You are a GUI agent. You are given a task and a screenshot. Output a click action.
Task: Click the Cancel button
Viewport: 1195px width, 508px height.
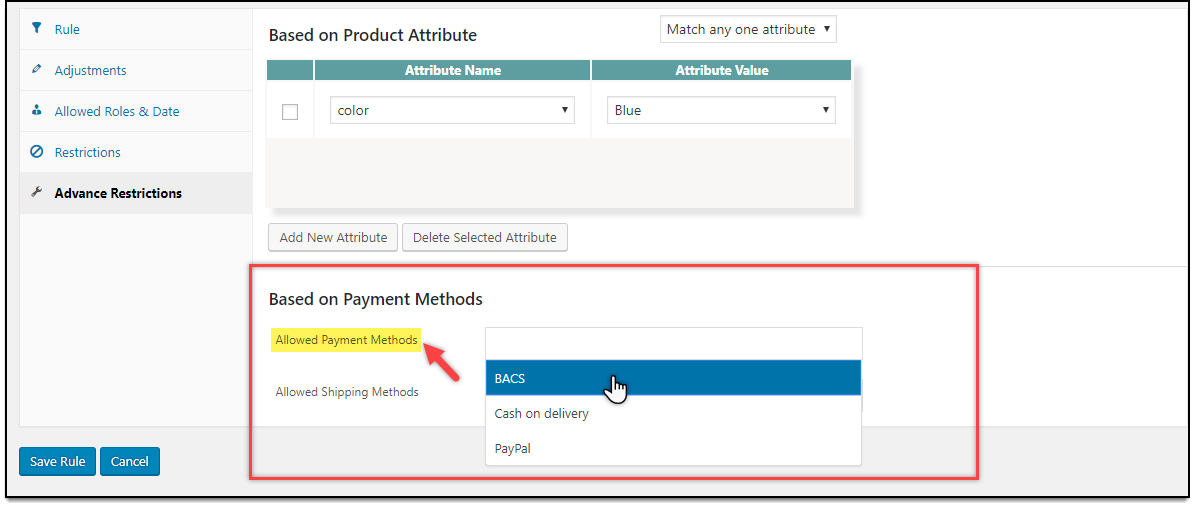[x=130, y=461]
